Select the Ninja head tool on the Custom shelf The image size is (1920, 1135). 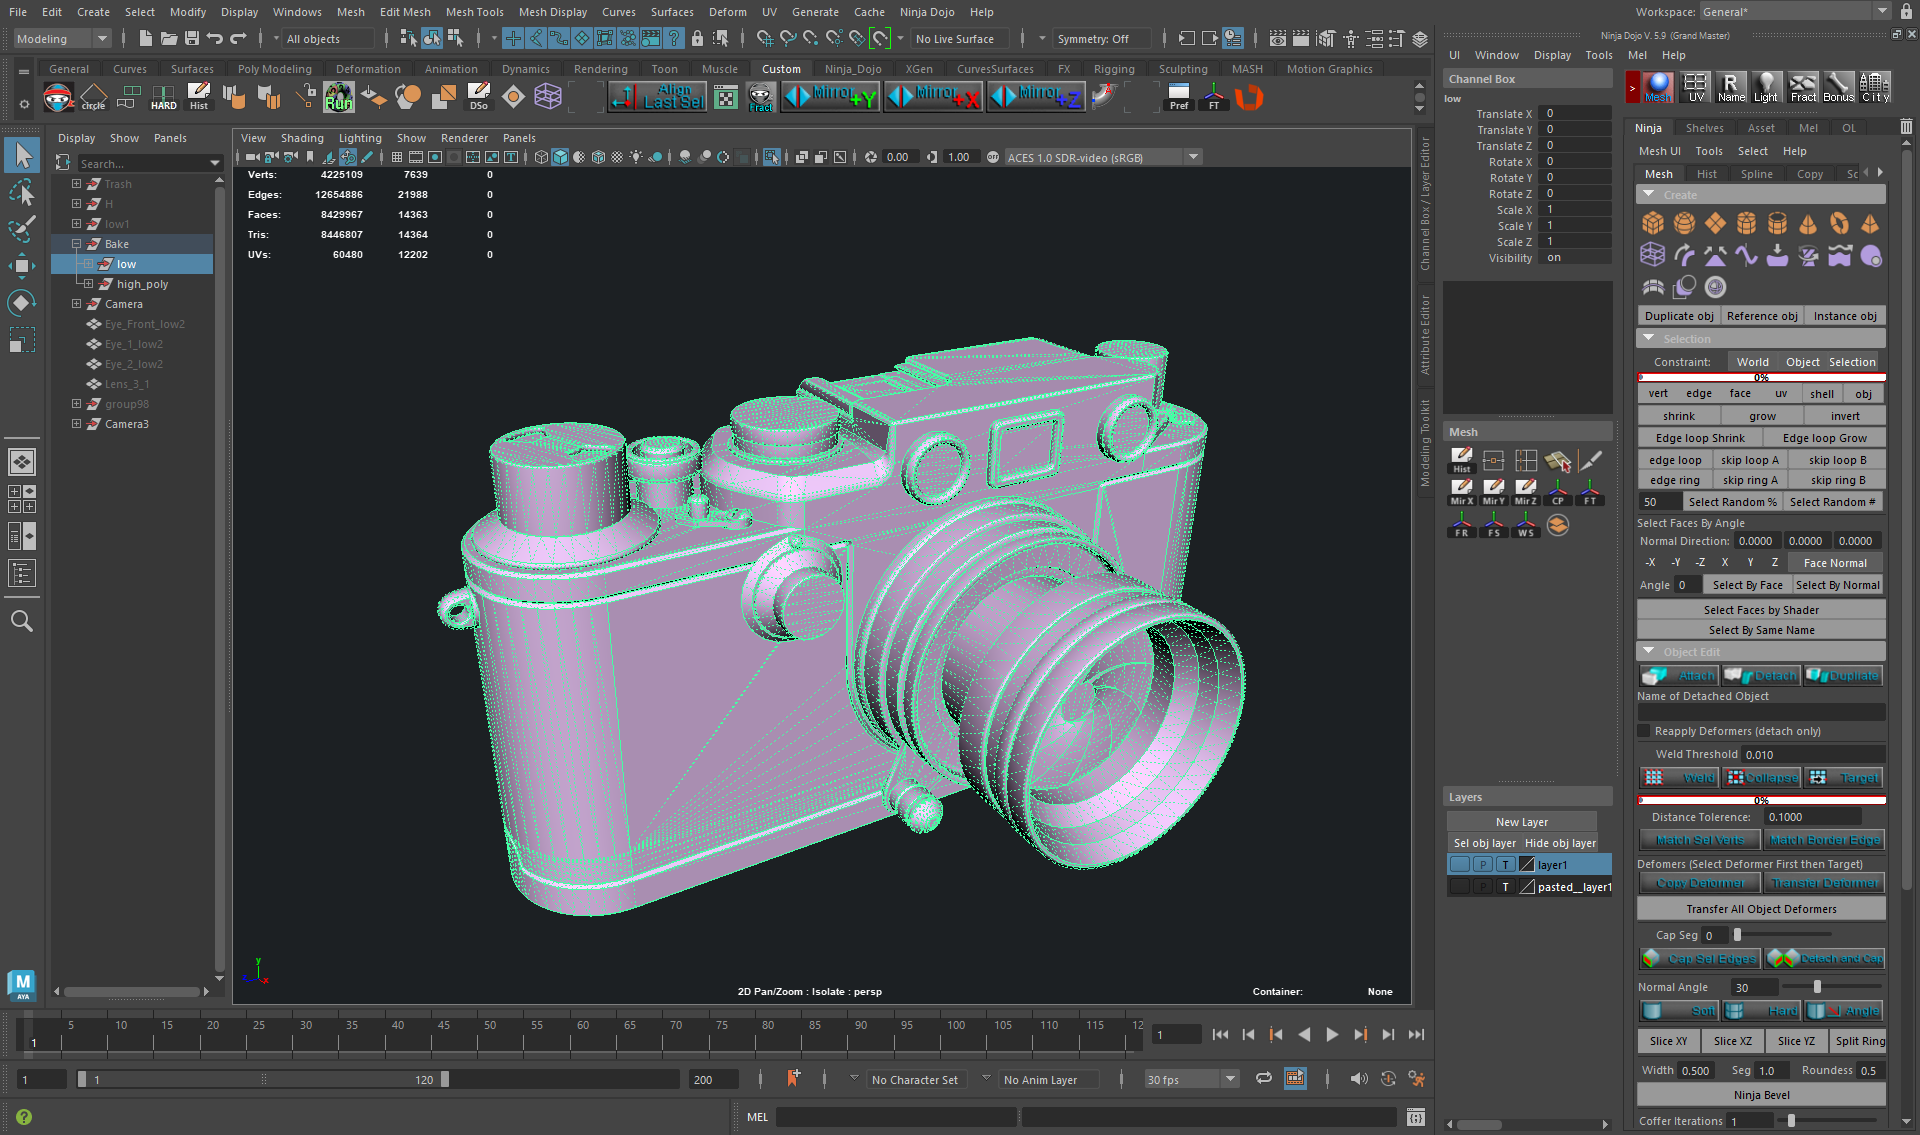57,97
